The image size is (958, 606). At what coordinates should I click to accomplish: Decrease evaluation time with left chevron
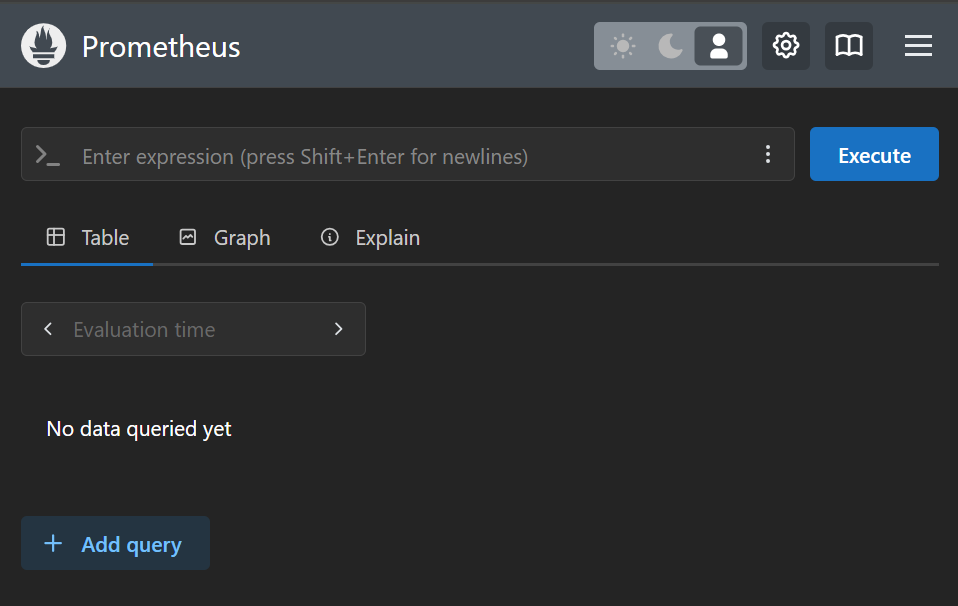(48, 329)
